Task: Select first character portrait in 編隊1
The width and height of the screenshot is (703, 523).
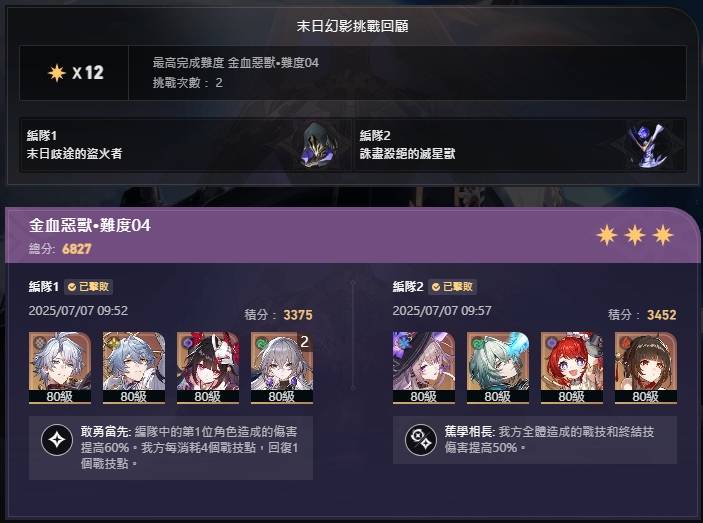Action: (60, 368)
